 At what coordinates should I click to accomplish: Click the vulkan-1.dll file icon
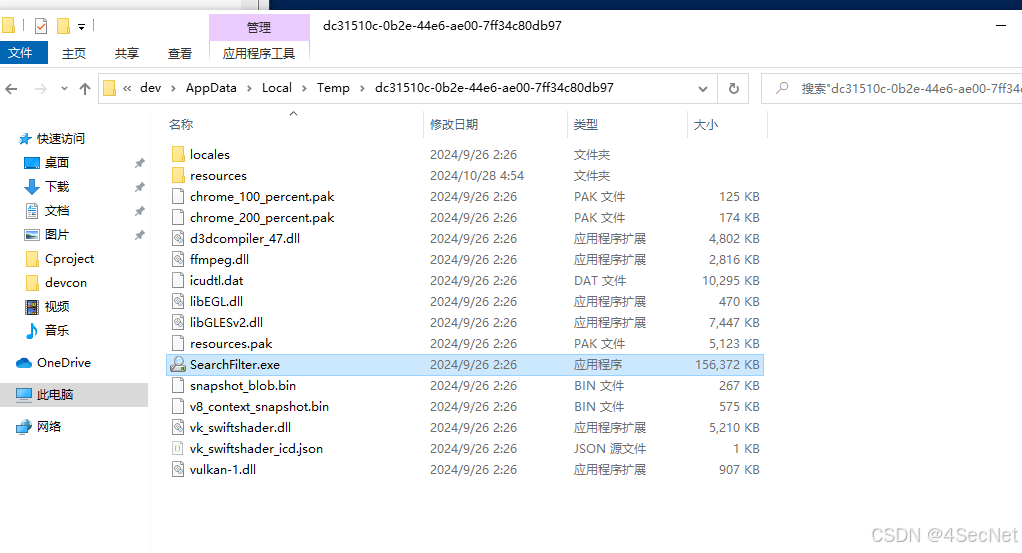tap(178, 470)
